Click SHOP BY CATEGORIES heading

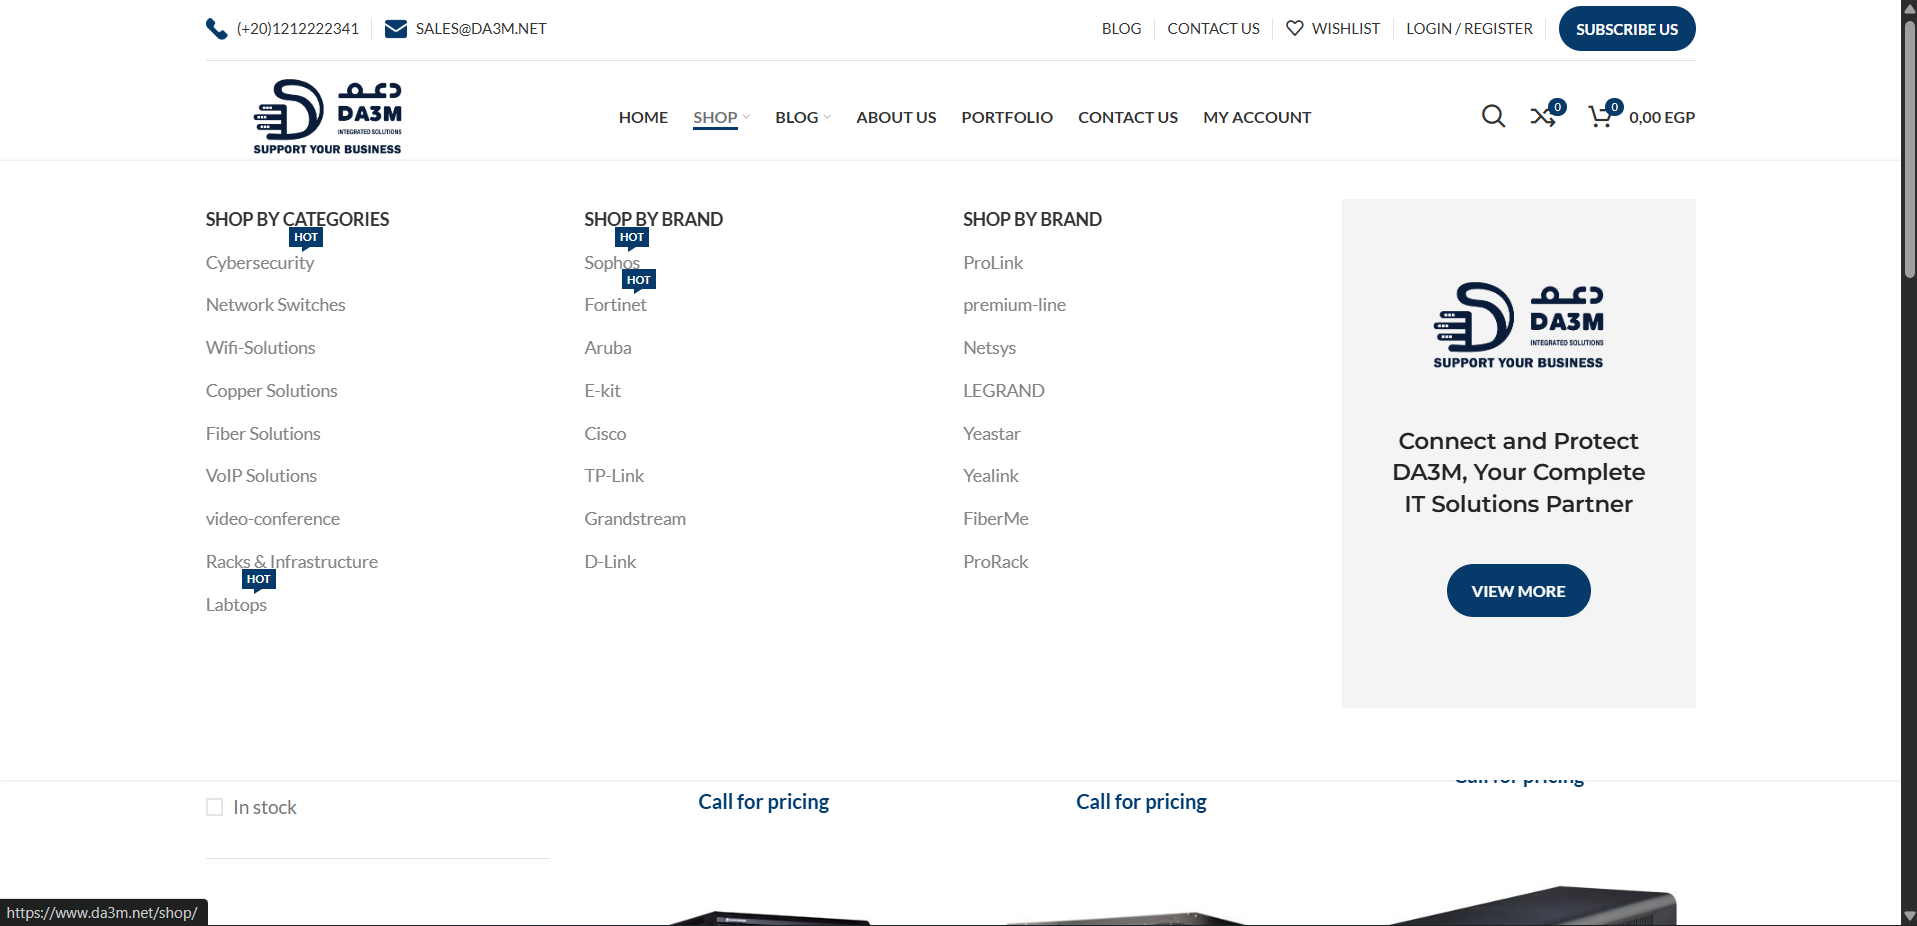tap(297, 219)
